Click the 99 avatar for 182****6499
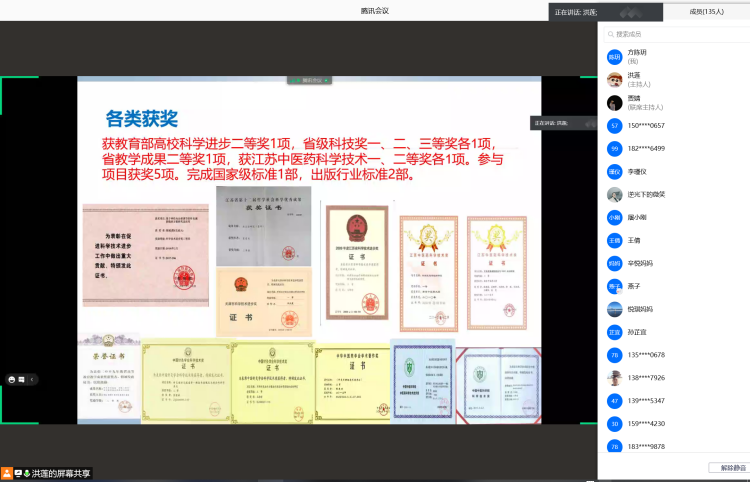Image resolution: width=750 pixels, height=482 pixels. [615, 149]
